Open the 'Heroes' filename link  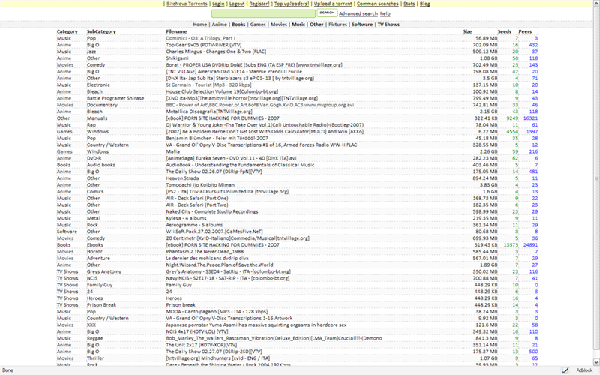pyautogui.click(x=174, y=298)
